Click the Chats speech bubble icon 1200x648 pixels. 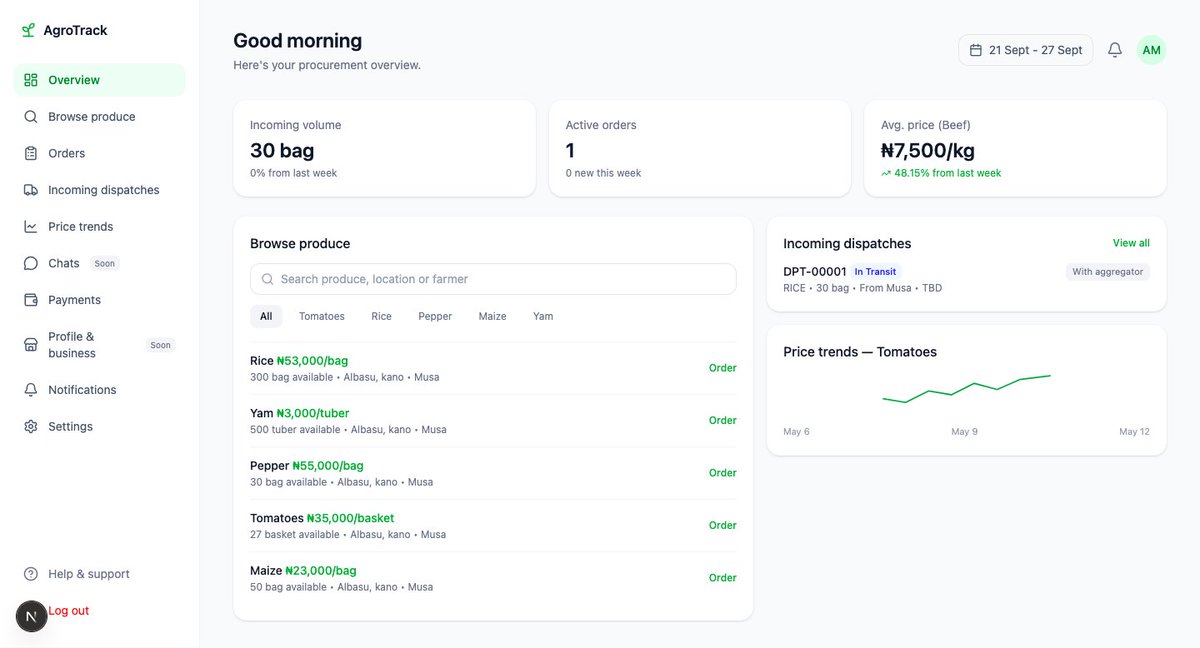pyautogui.click(x=31, y=263)
